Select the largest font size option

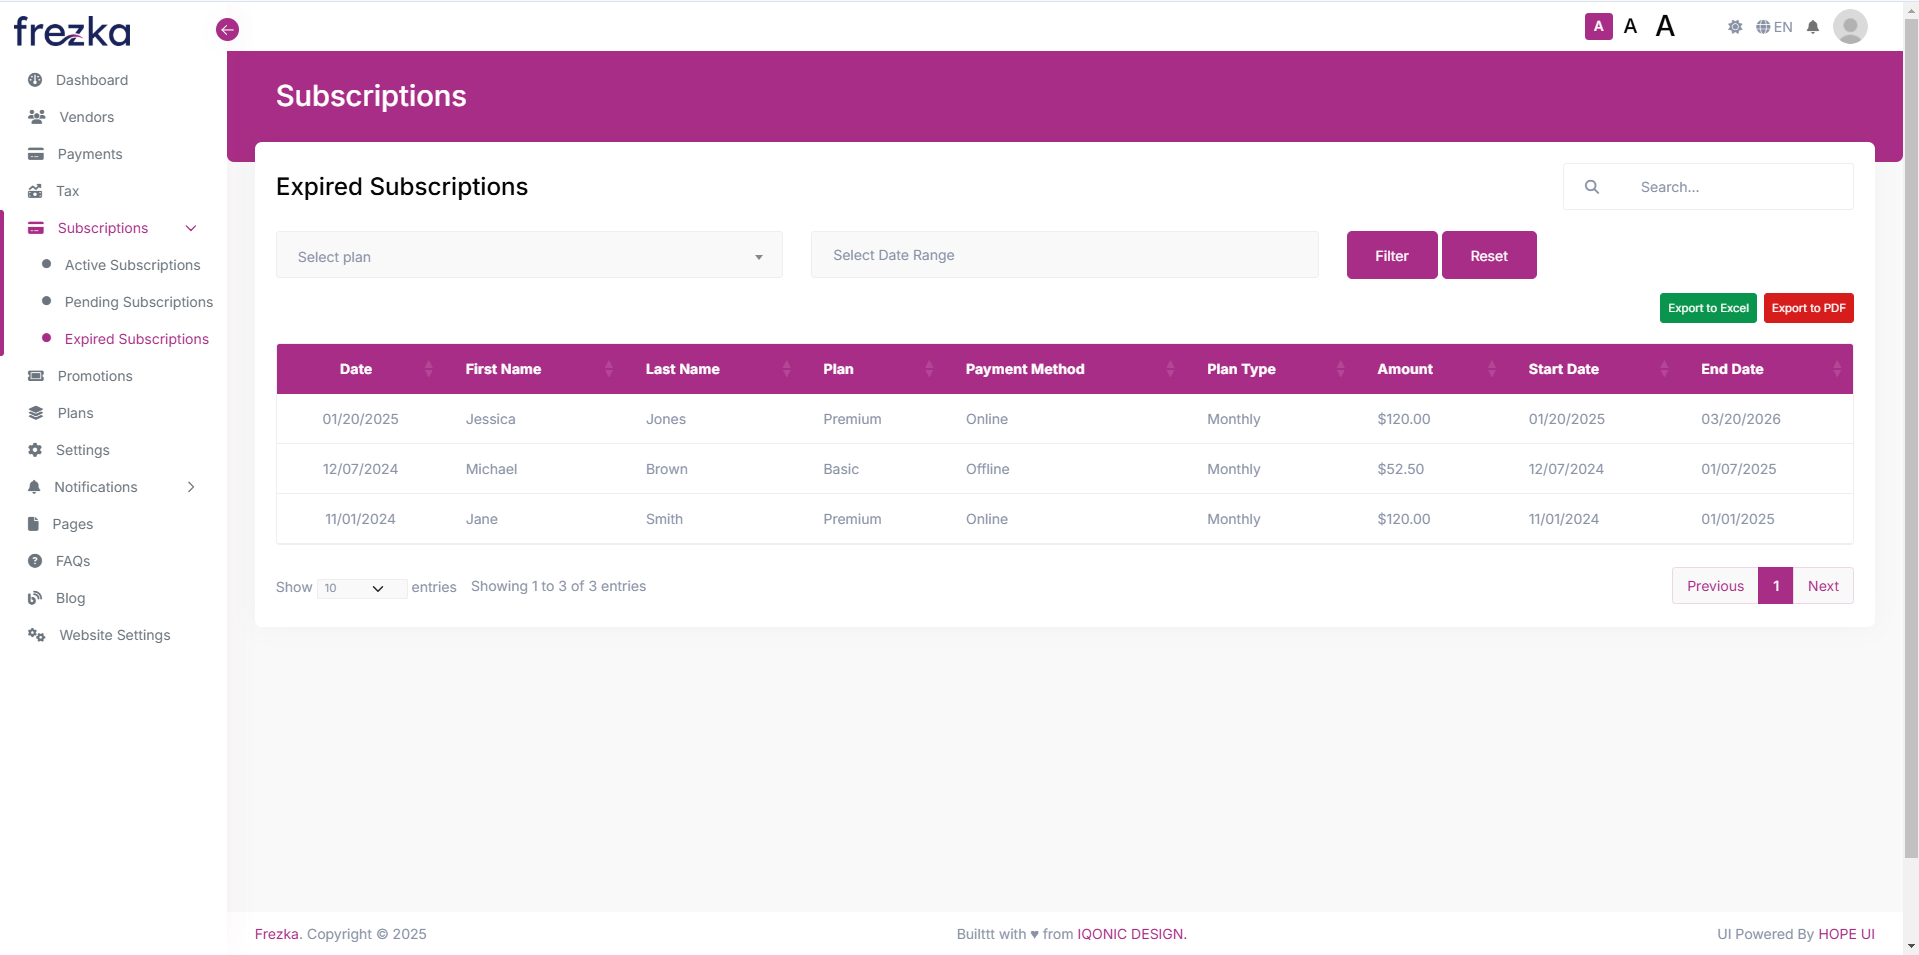pyautogui.click(x=1664, y=26)
